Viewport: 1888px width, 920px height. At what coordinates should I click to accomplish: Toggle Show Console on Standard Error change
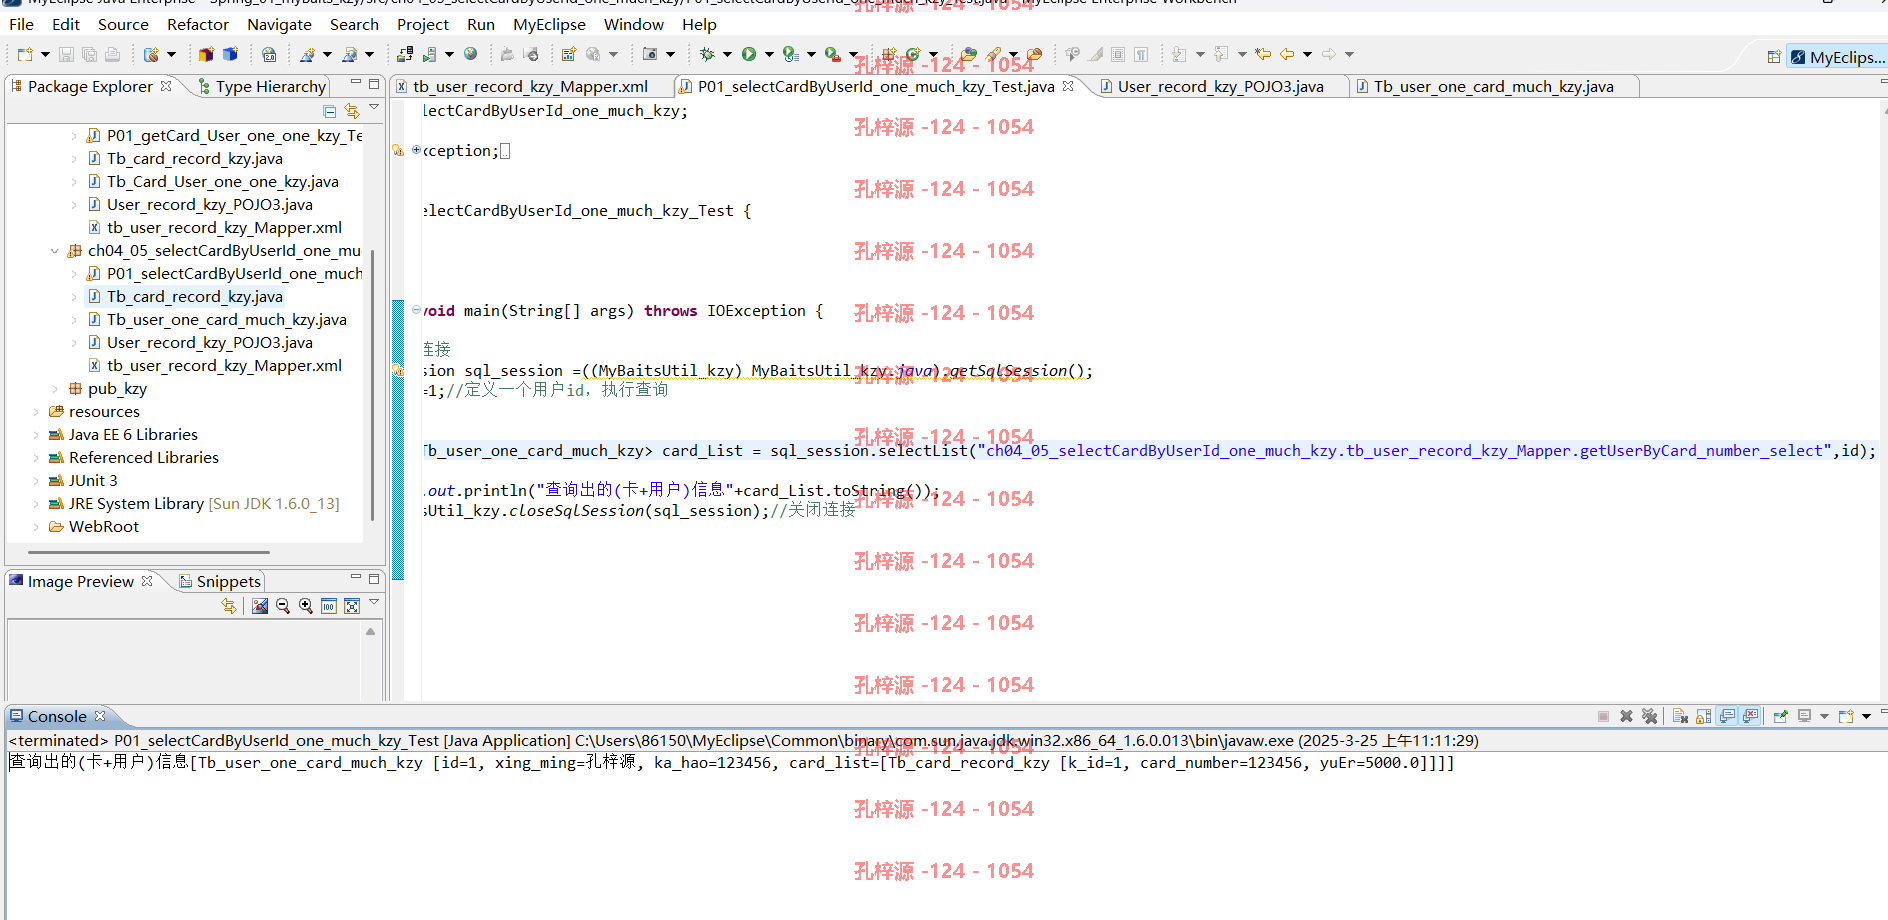[x=1751, y=716]
